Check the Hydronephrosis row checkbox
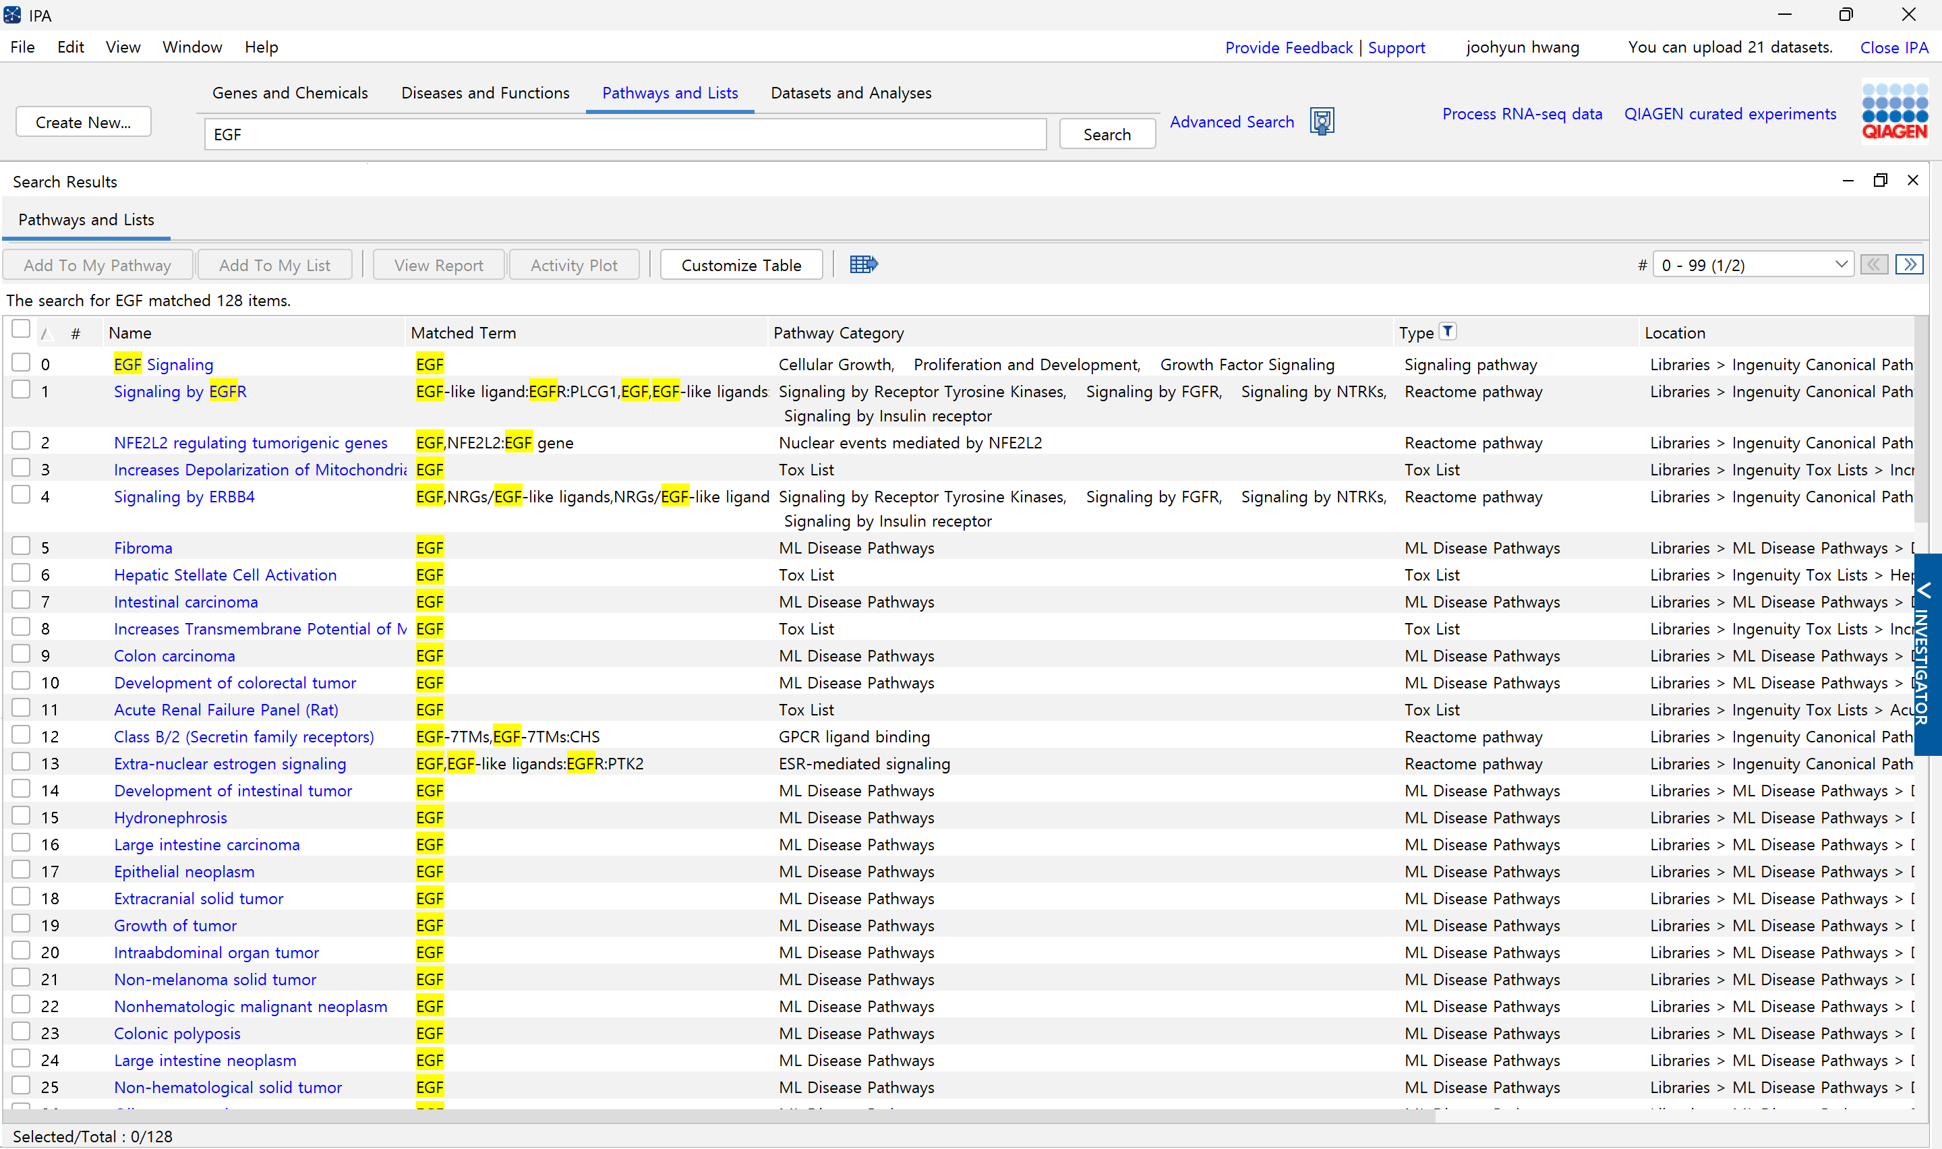This screenshot has height=1149, width=1942. click(x=20, y=815)
